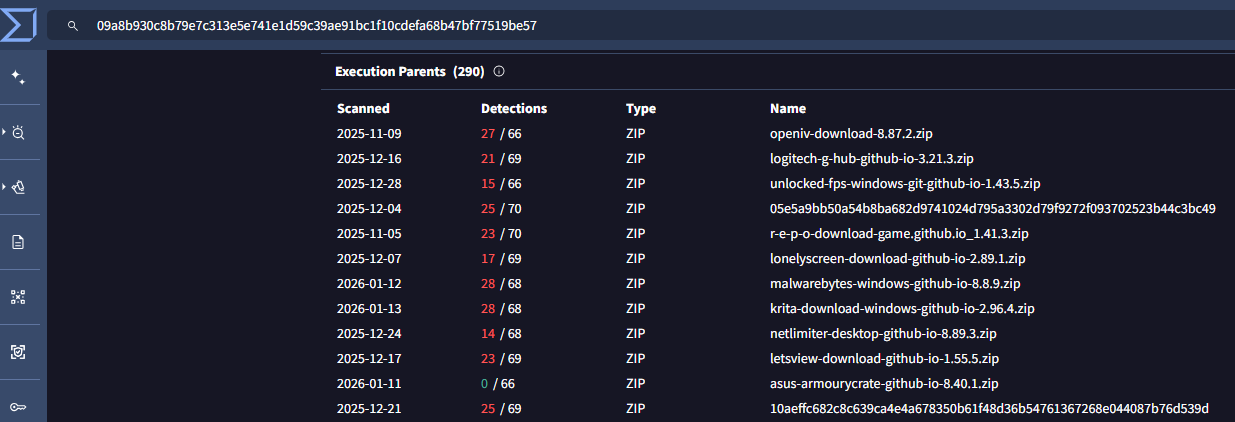Click the Type column header
Viewport: 1235px width, 422px height.
point(641,109)
